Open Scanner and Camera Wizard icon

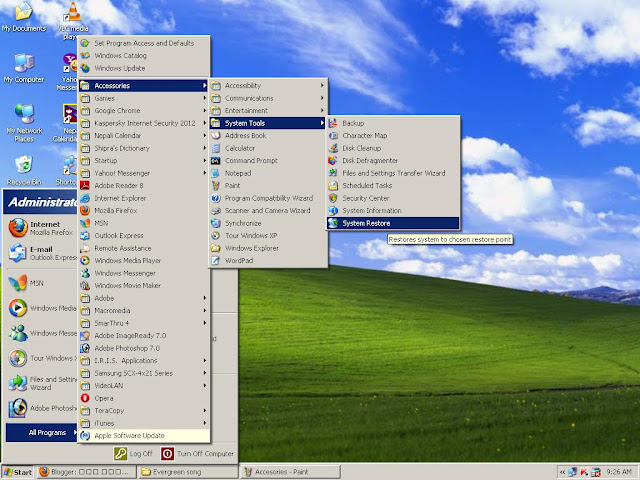[x=216, y=211]
